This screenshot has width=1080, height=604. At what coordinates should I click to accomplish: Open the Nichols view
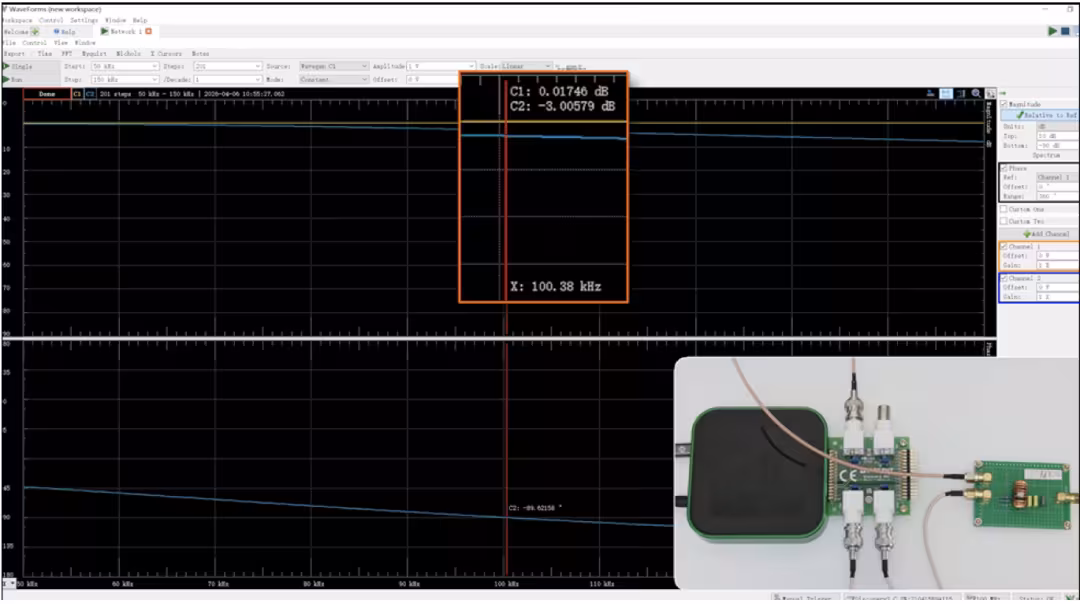click(x=128, y=54)
